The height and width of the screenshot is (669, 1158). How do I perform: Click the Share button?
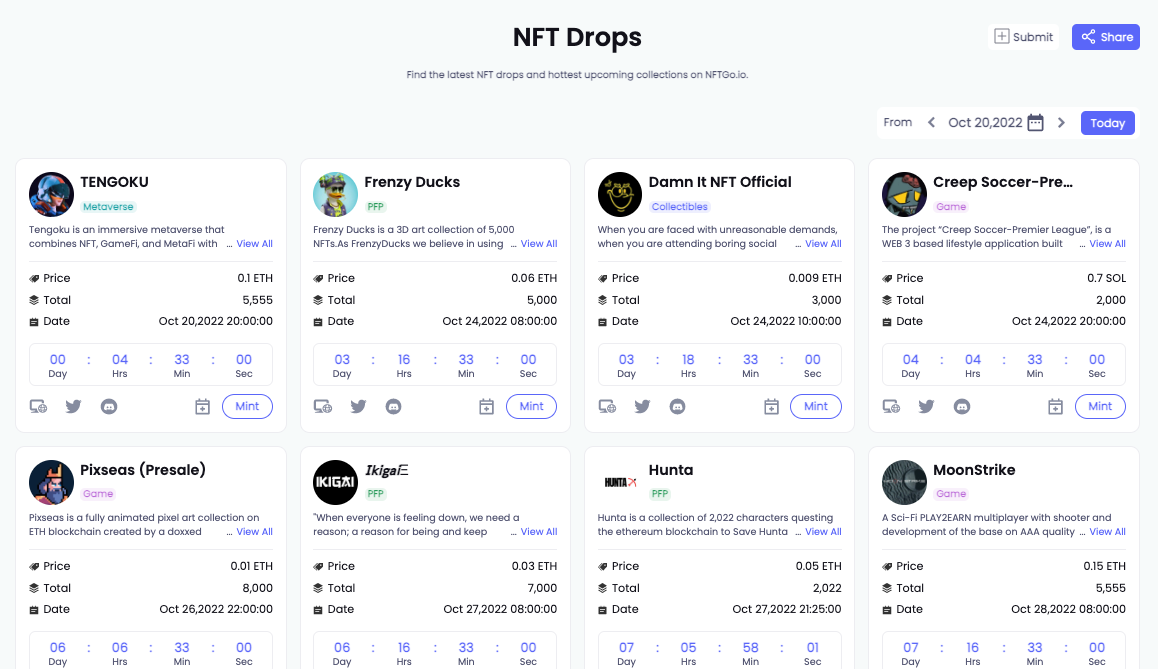coord(1106,37)
